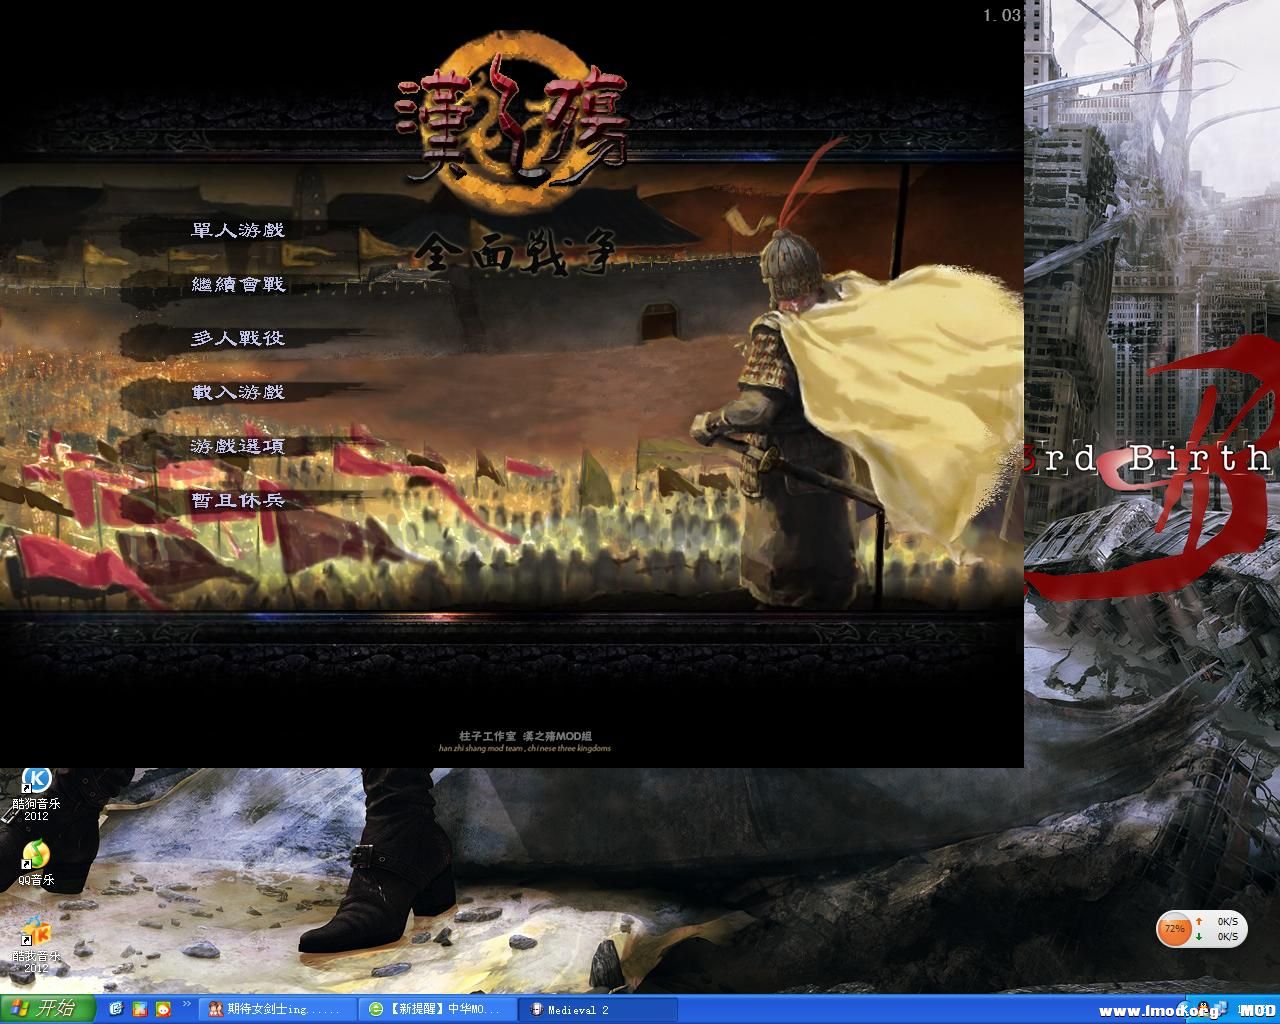The height and width of the screenshot is (1024, 1280).
Task: Switch to 期待女剑士ing taskbar window
Action: 278,1009
